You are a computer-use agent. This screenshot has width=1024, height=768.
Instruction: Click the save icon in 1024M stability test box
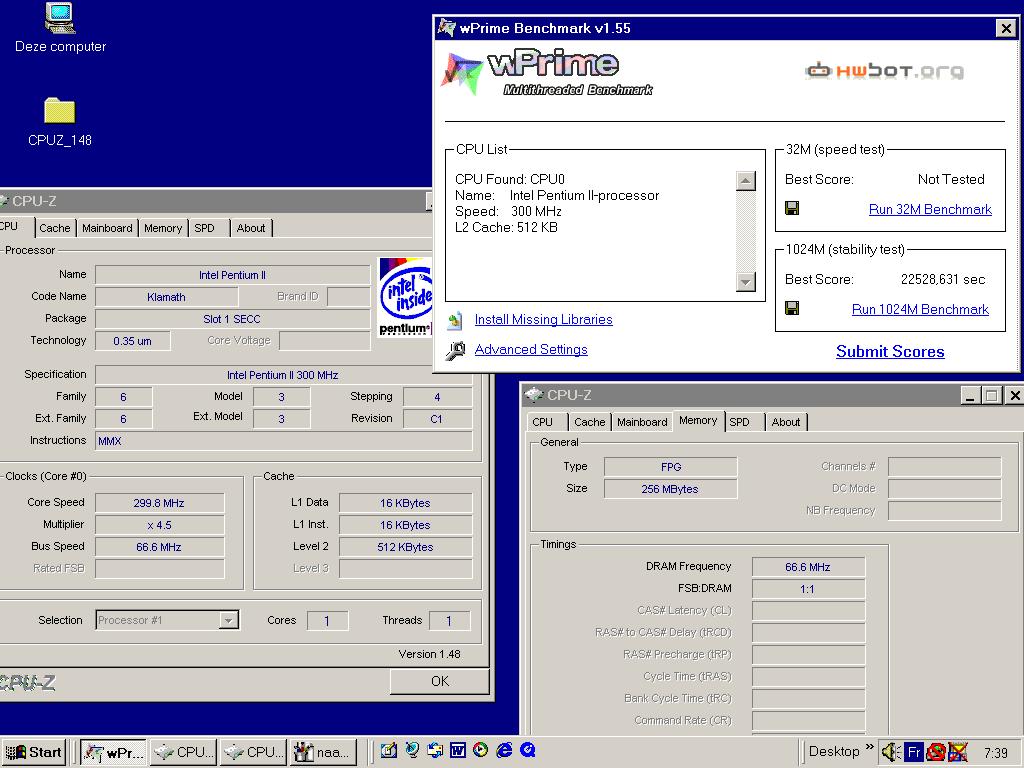pos(792,308)
